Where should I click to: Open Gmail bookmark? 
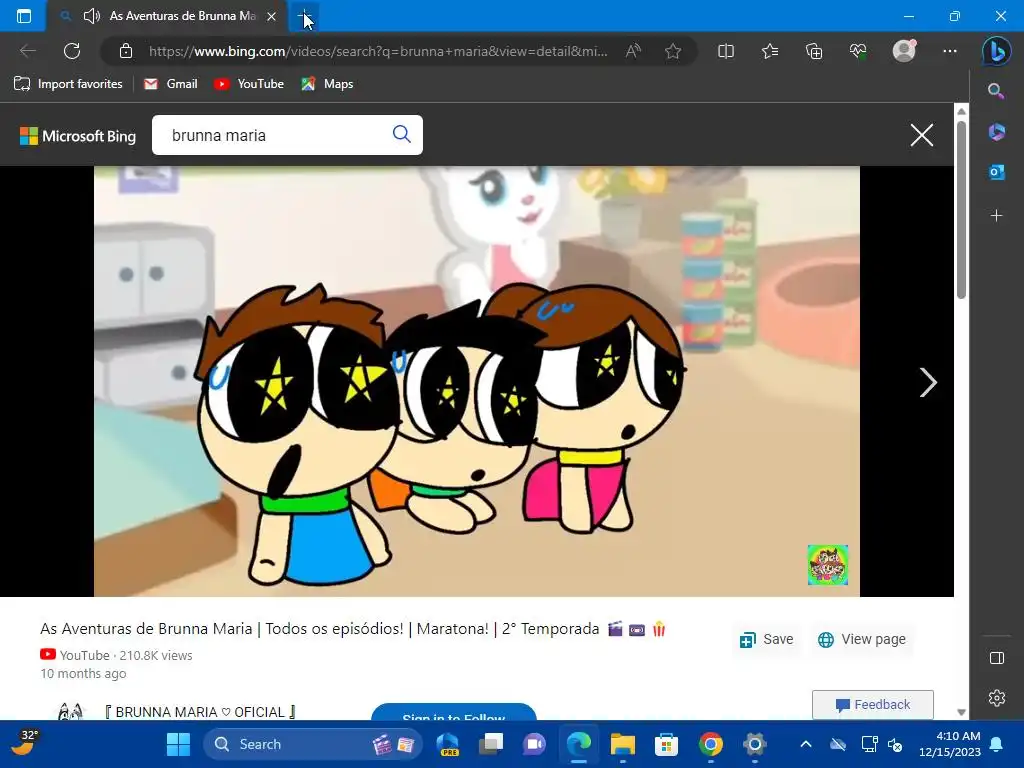pos(171,84)
